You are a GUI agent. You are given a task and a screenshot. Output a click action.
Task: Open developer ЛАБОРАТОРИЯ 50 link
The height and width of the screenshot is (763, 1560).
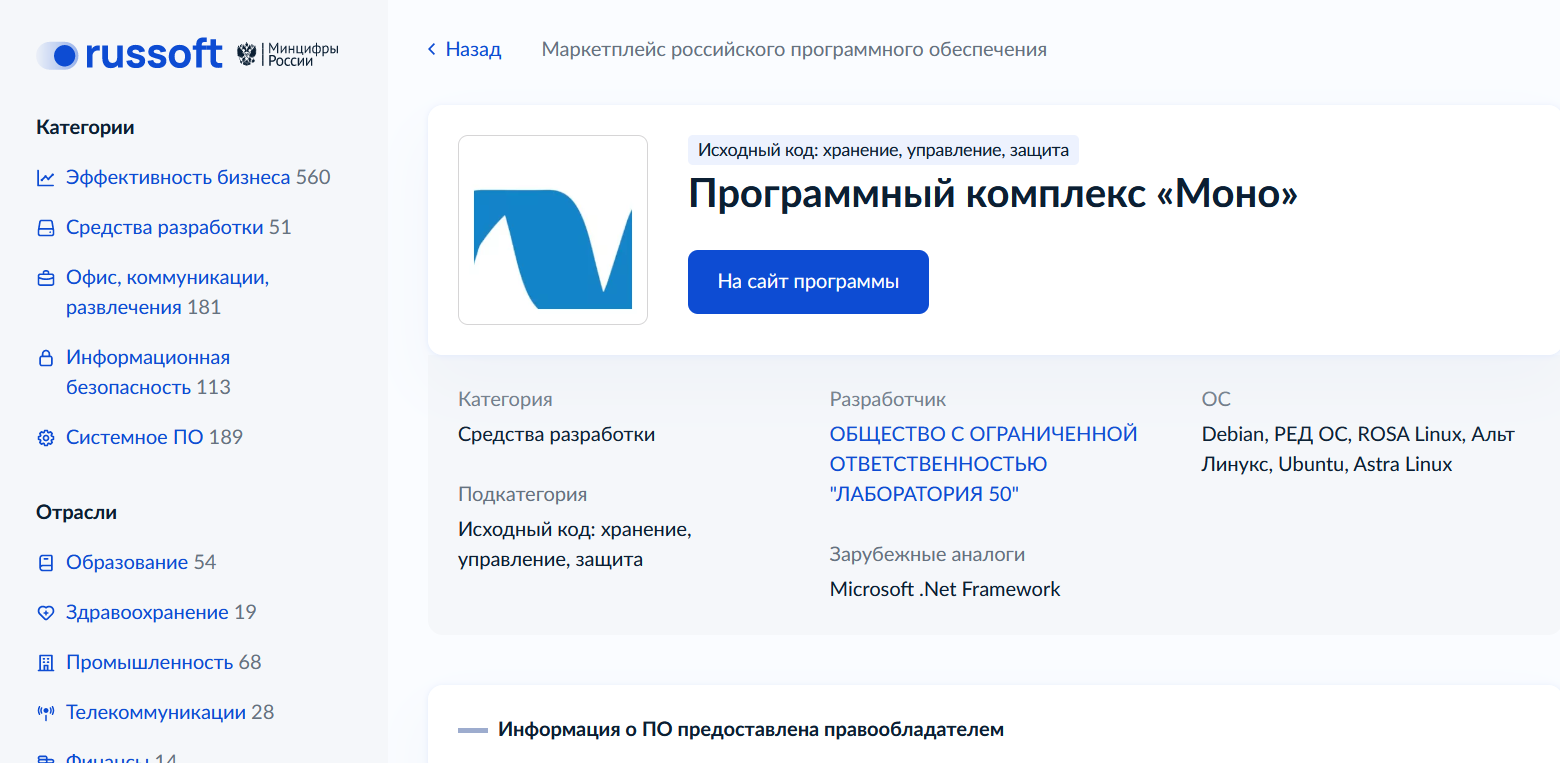[984, 464]
